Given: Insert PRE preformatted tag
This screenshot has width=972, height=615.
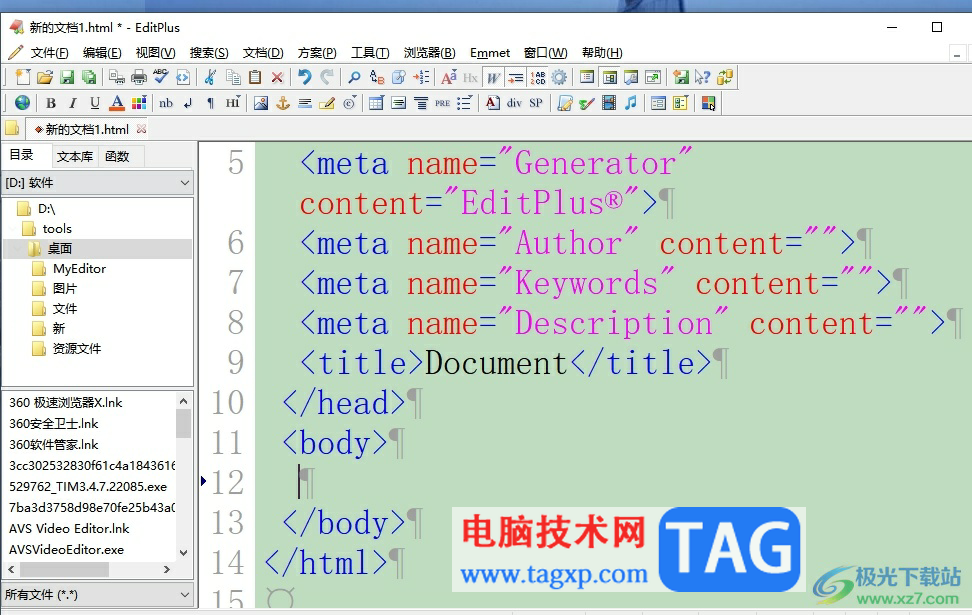Looking at the screenshot, I should (443, 103).
